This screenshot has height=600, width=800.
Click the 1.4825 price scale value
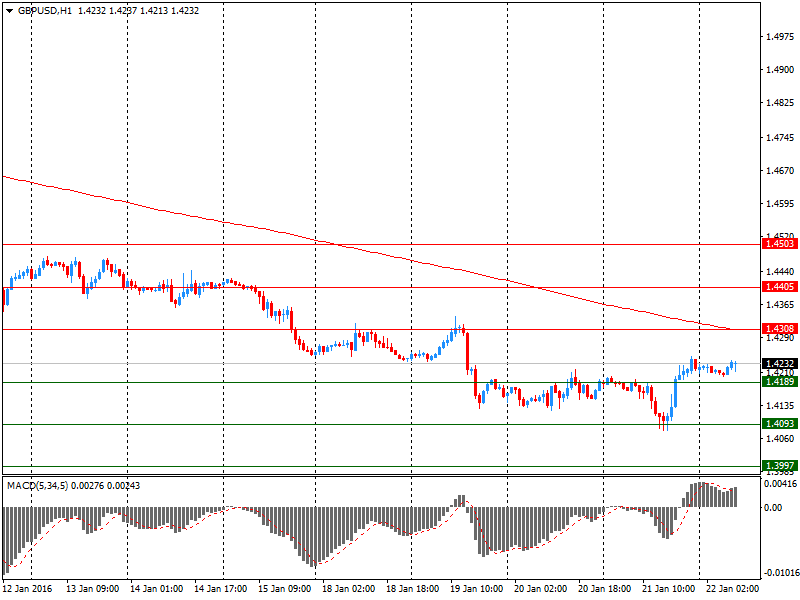click(x=780, y=103)
